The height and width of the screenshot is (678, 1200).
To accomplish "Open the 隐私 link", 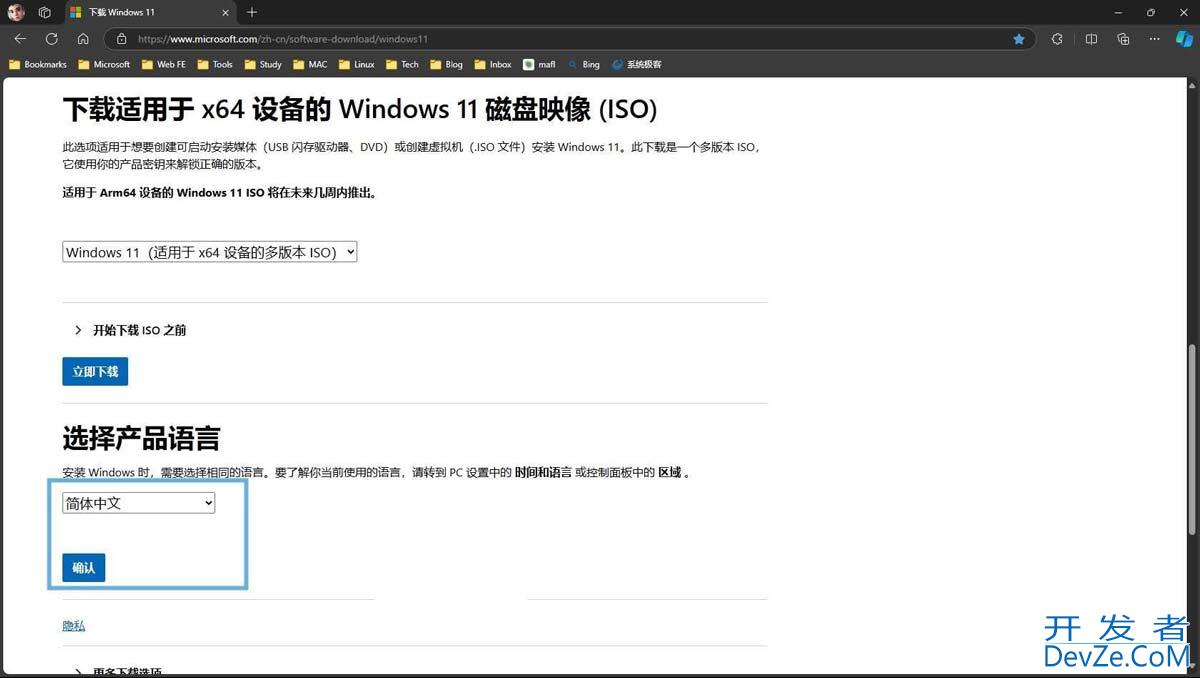I will [x=74, y=625].
